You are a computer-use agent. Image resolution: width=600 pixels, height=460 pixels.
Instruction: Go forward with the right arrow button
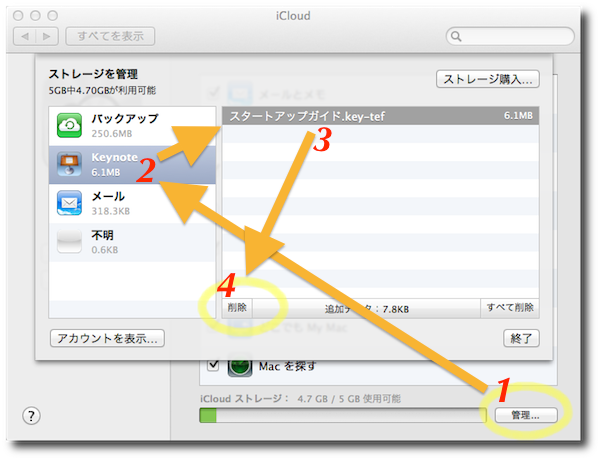pos(47,36)
